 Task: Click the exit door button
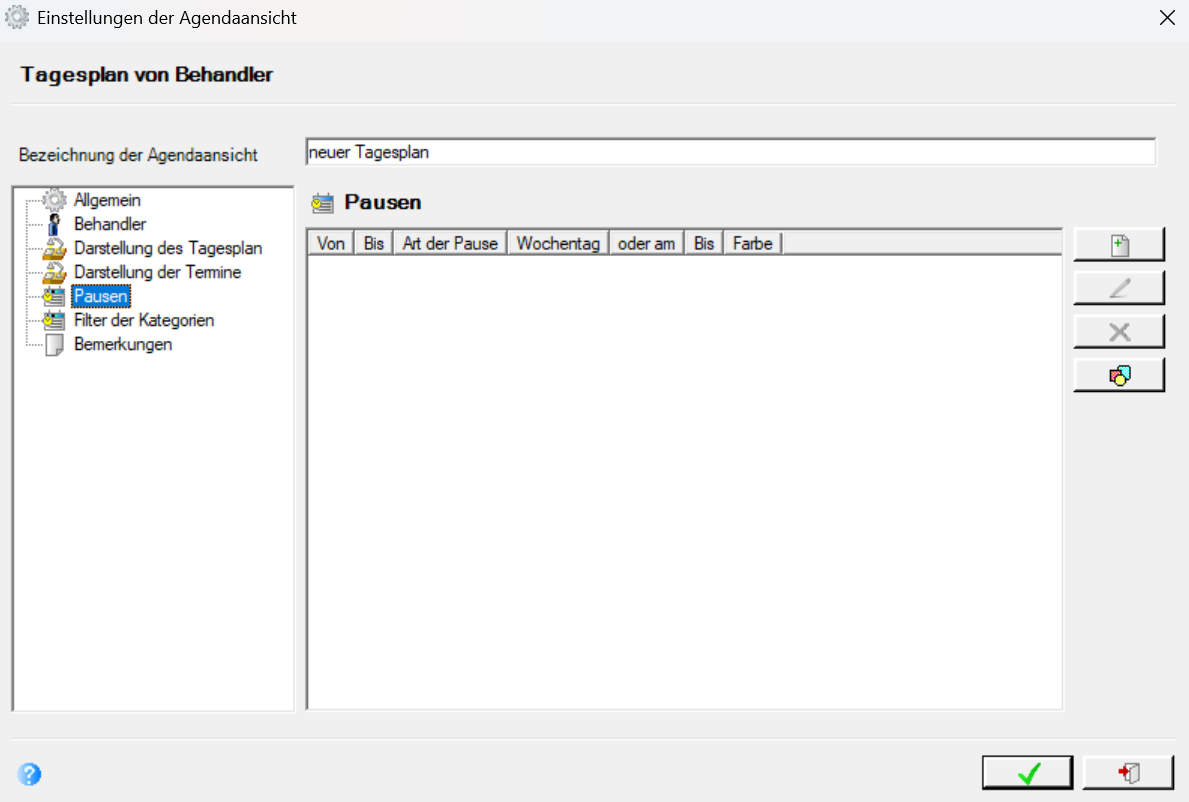tap(1128, 772)
